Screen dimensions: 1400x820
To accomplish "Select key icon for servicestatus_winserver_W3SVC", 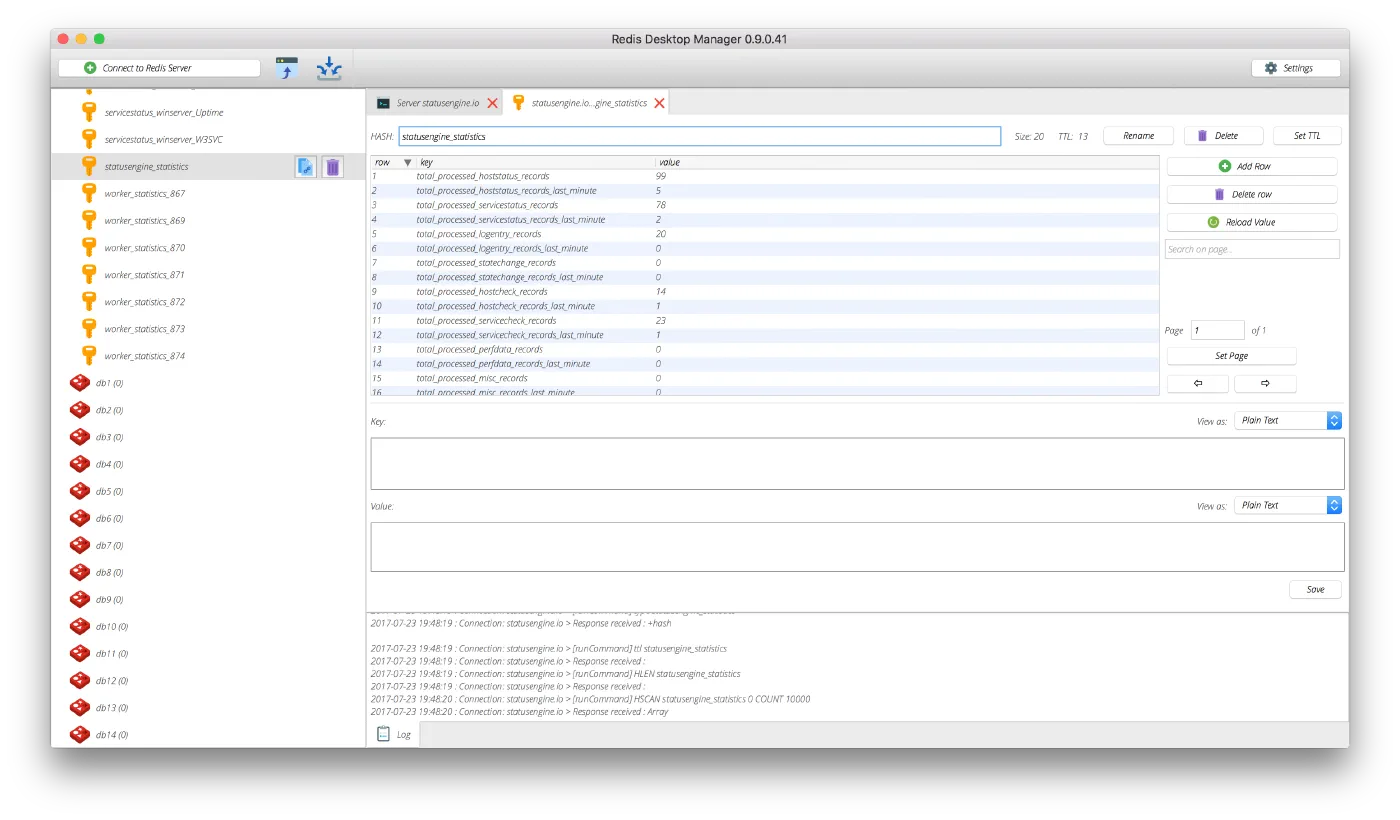I will 89,139.
